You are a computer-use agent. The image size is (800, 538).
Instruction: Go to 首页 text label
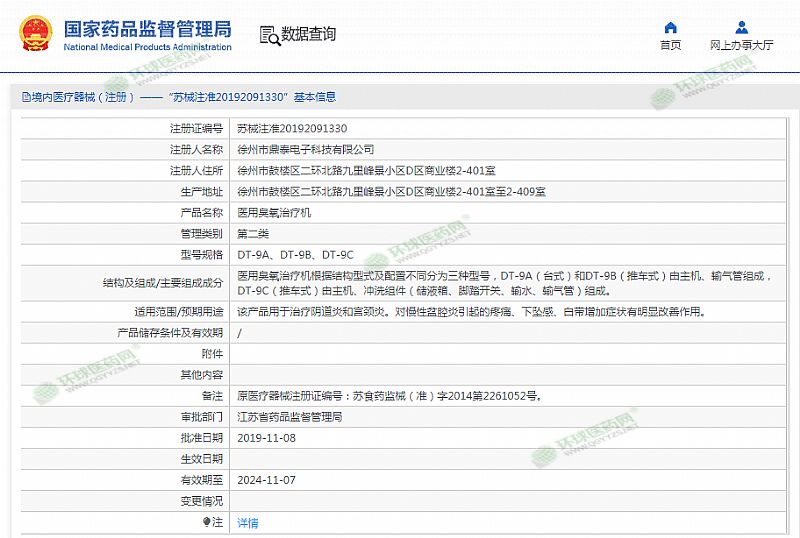click(x=671, y=45)
